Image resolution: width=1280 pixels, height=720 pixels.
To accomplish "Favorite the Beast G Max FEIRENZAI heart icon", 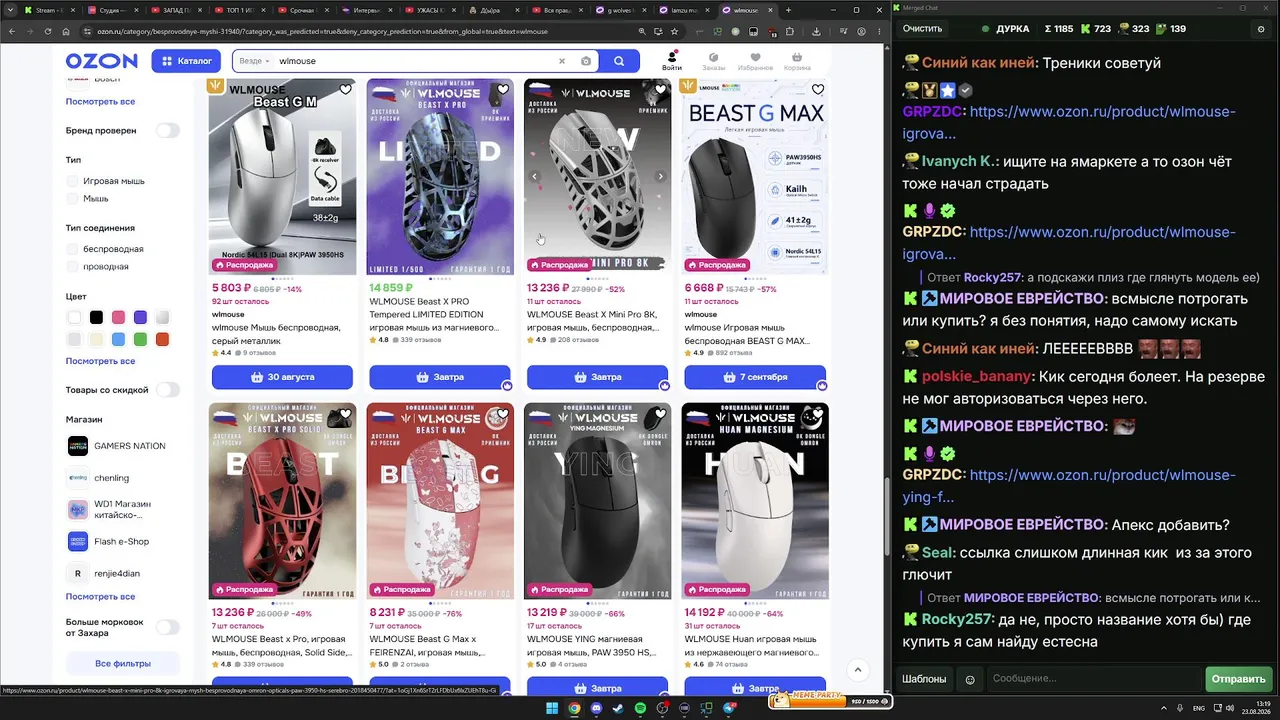I will coord(503,414).
